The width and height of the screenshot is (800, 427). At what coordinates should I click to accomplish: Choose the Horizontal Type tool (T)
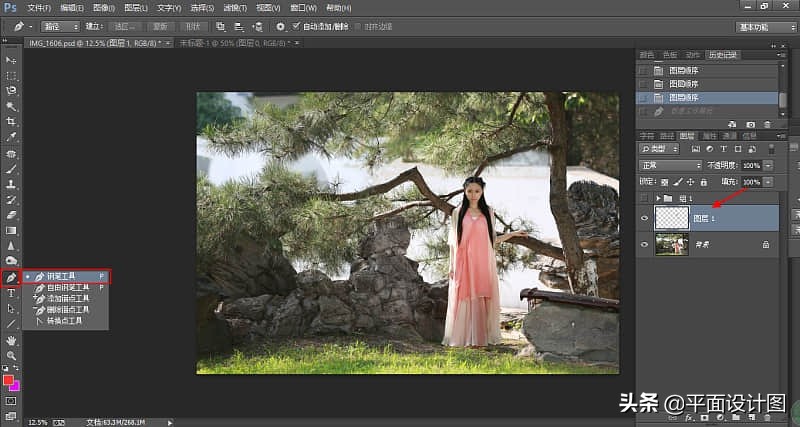tap(12, 293)
